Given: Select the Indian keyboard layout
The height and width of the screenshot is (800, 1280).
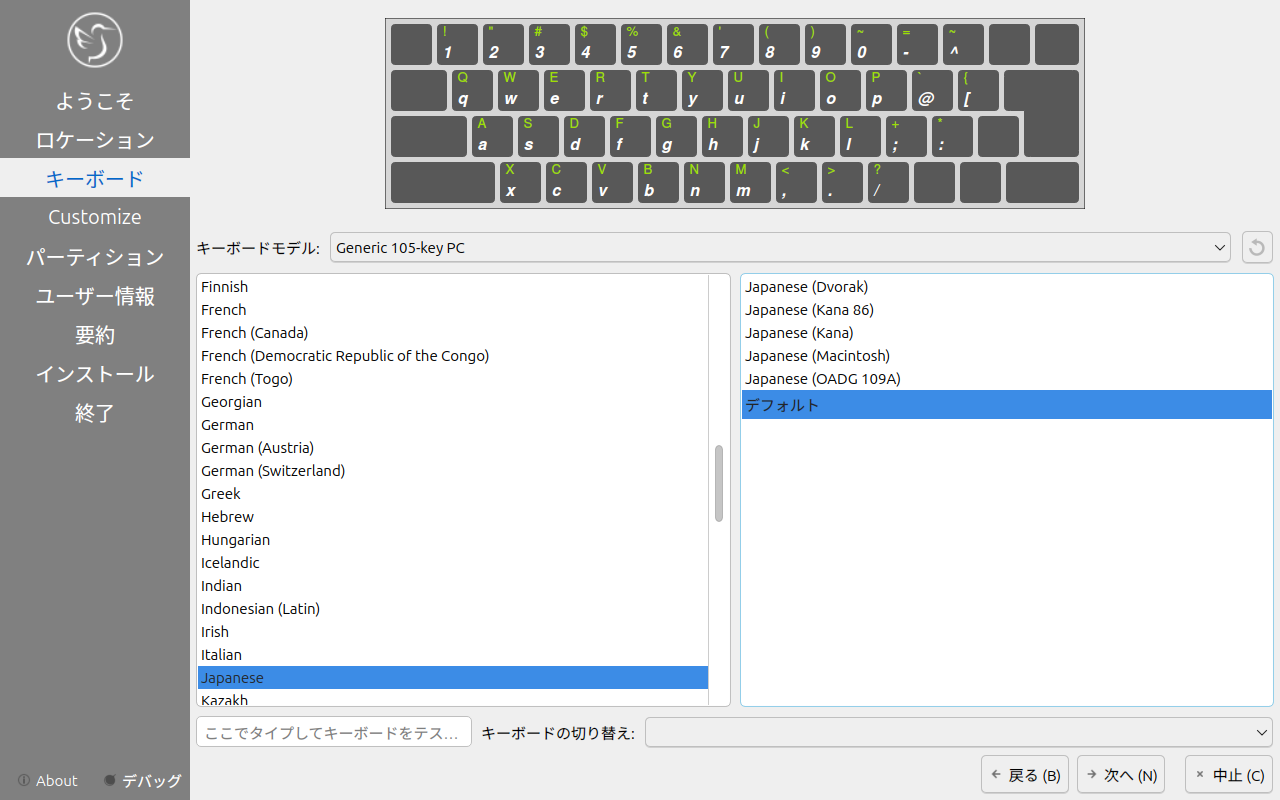Looking at the screenshot, I should point(453,586).
